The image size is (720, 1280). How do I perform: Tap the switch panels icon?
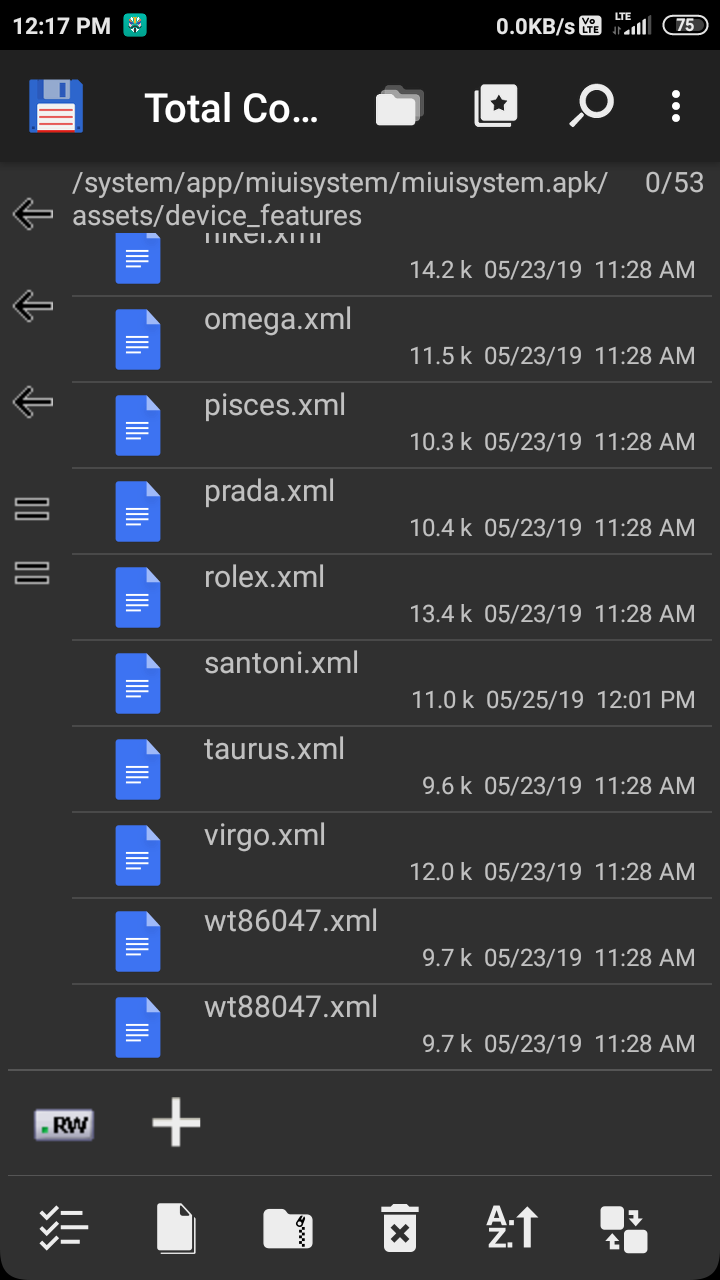pyautogui.click(x=624, y=1229)
